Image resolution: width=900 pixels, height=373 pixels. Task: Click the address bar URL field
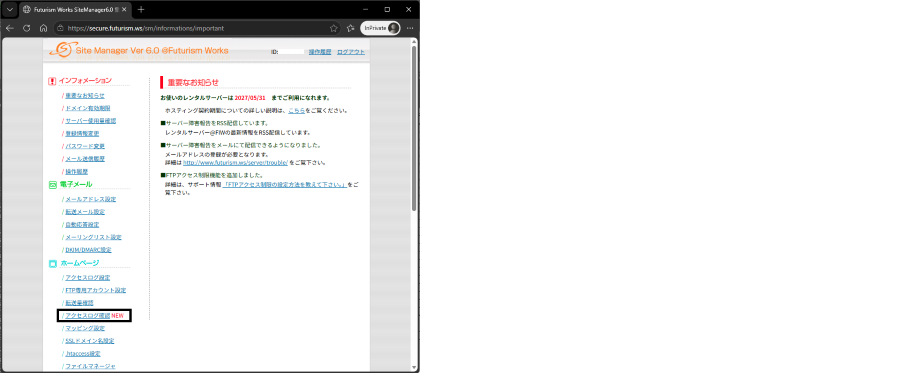tap(195, 28)
